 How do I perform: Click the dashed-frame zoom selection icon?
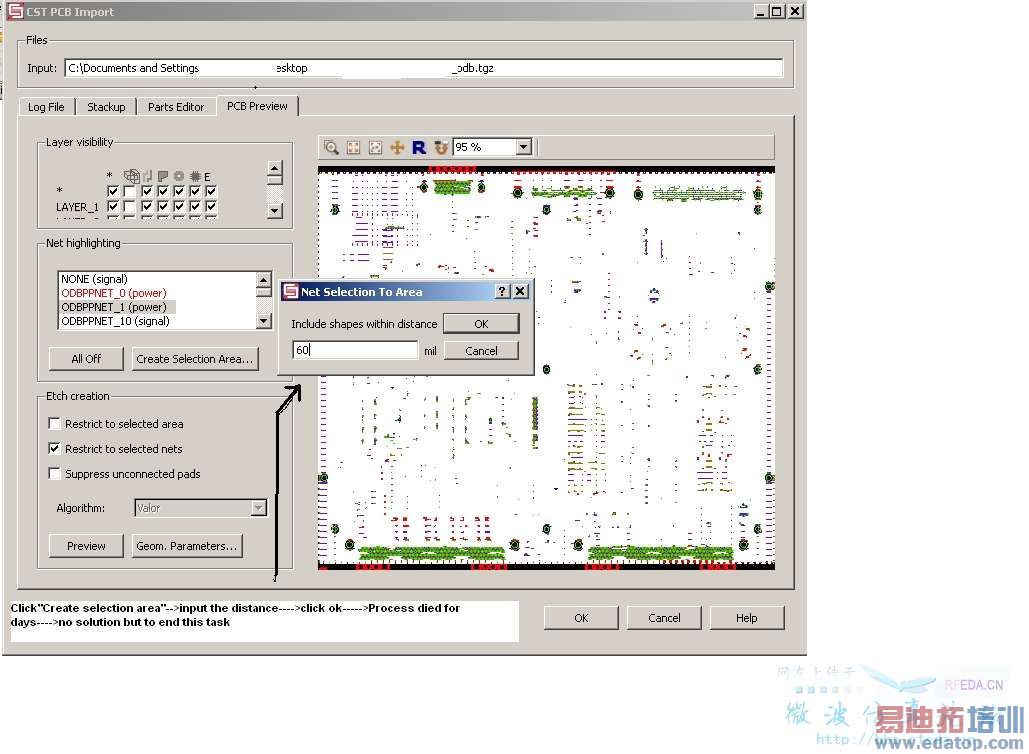point(375,148)
